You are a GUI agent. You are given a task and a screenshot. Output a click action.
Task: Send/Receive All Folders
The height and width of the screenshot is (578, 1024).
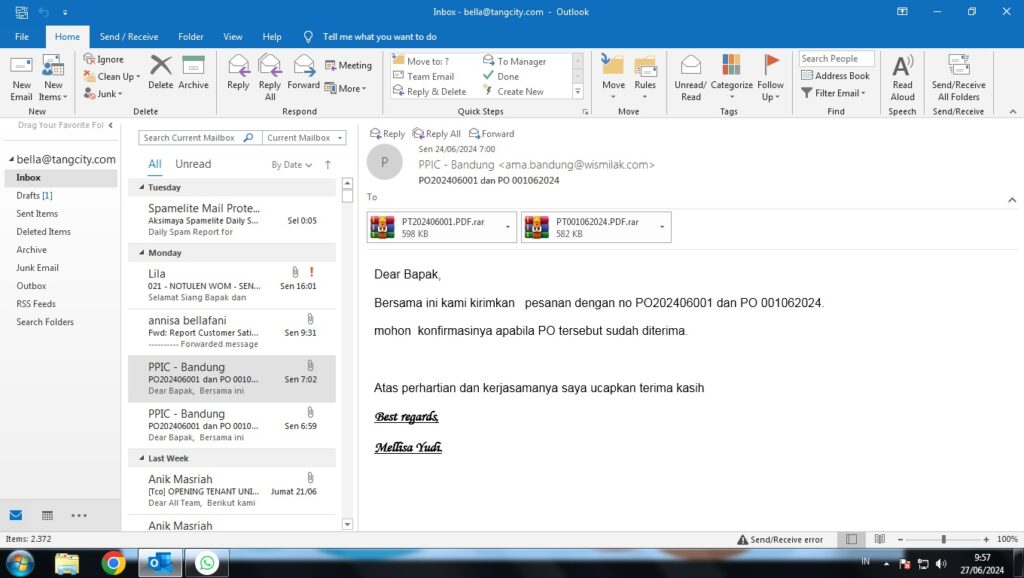point(958,78)
